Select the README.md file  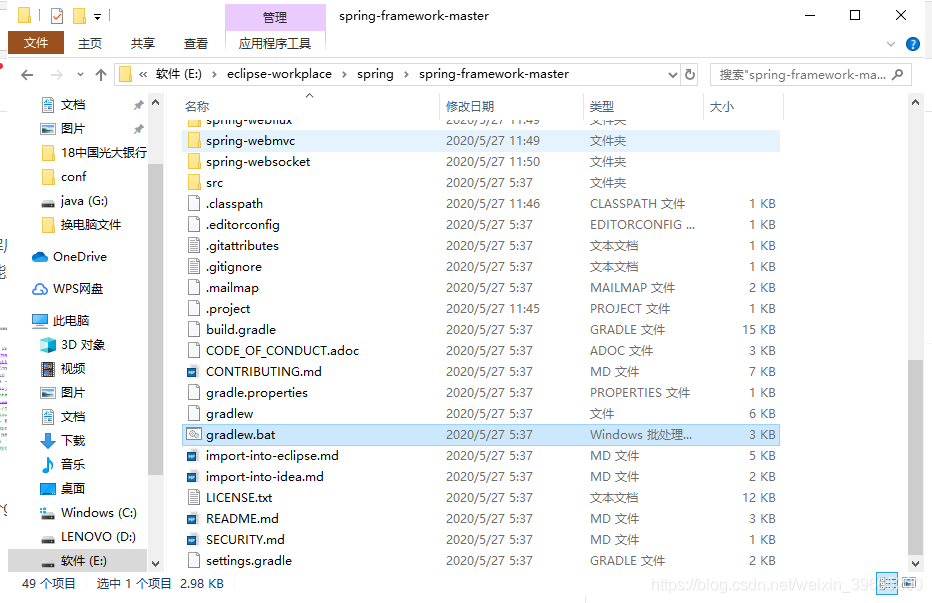[481, 519]
